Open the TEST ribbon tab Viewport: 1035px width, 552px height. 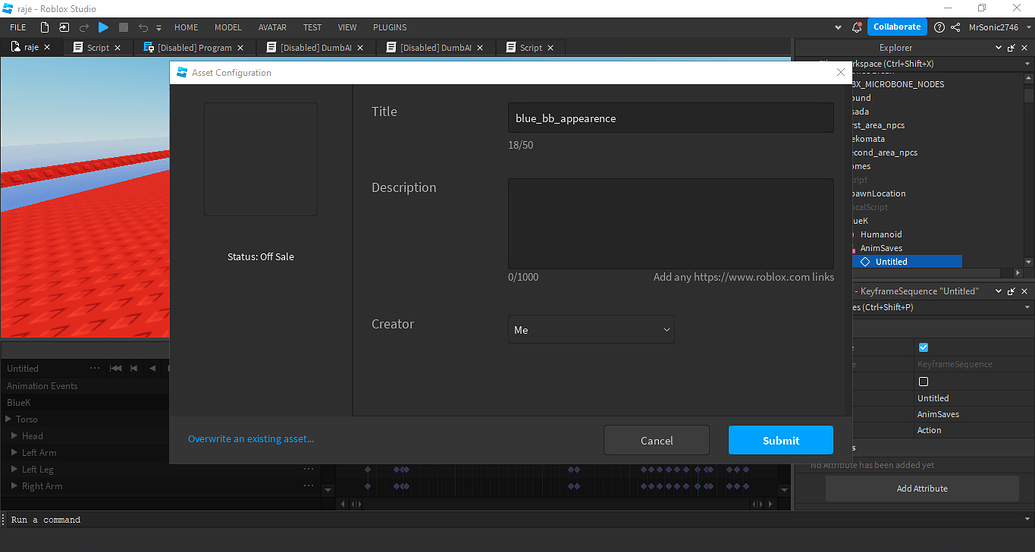[x=312, y=27]
